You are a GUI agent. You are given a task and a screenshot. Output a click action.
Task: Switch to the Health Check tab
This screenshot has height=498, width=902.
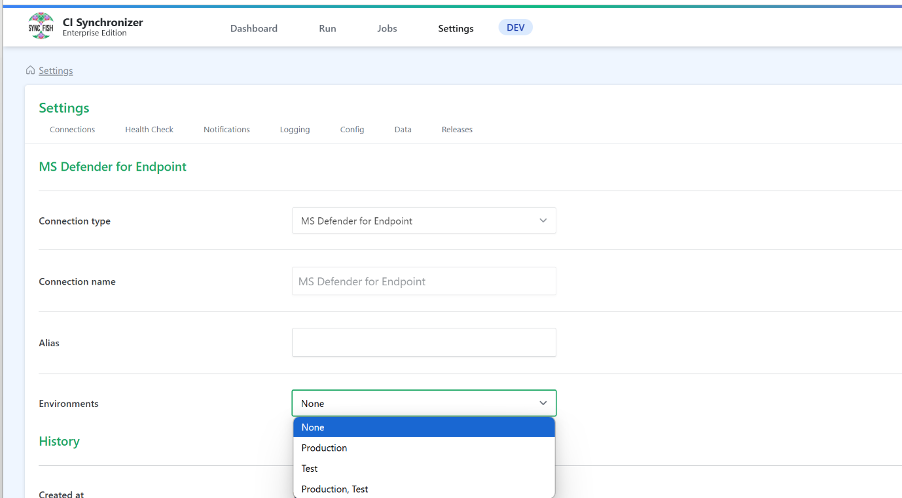149,129
